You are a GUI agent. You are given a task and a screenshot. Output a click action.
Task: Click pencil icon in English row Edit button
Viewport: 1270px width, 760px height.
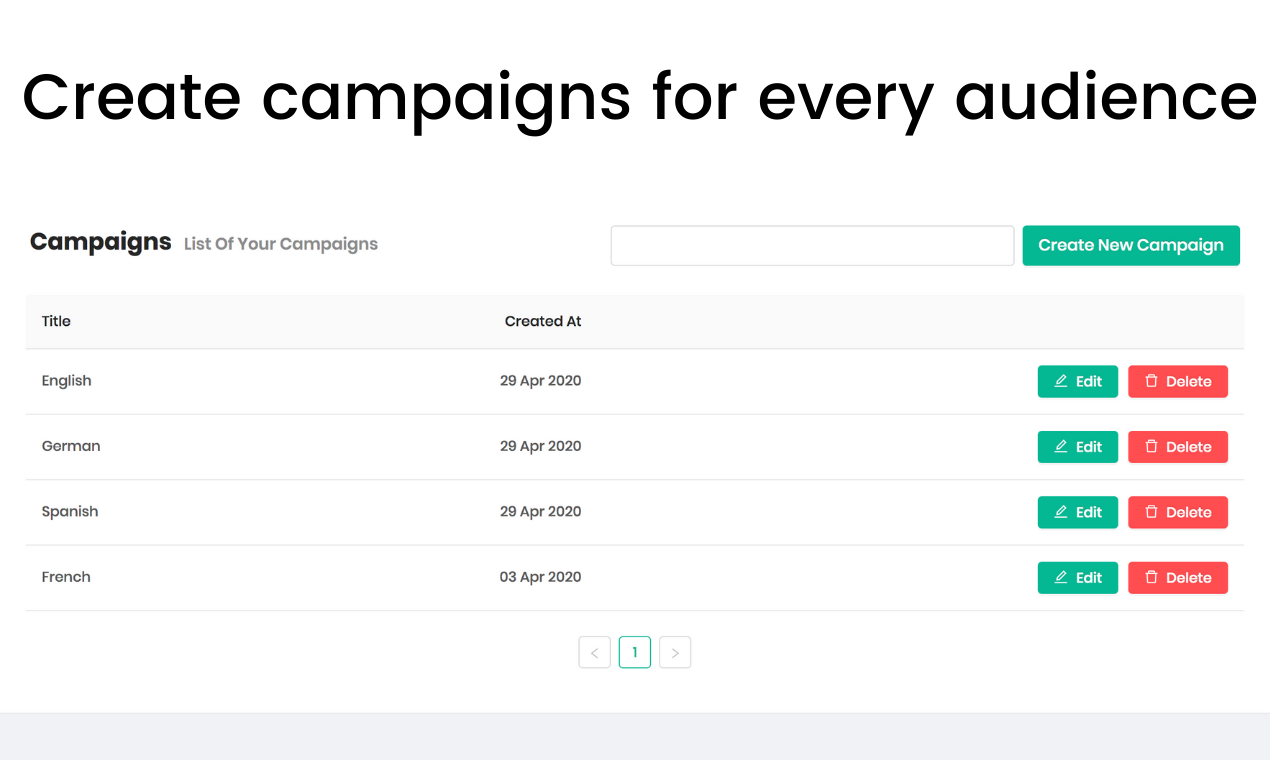click(x=1061, y=382)
